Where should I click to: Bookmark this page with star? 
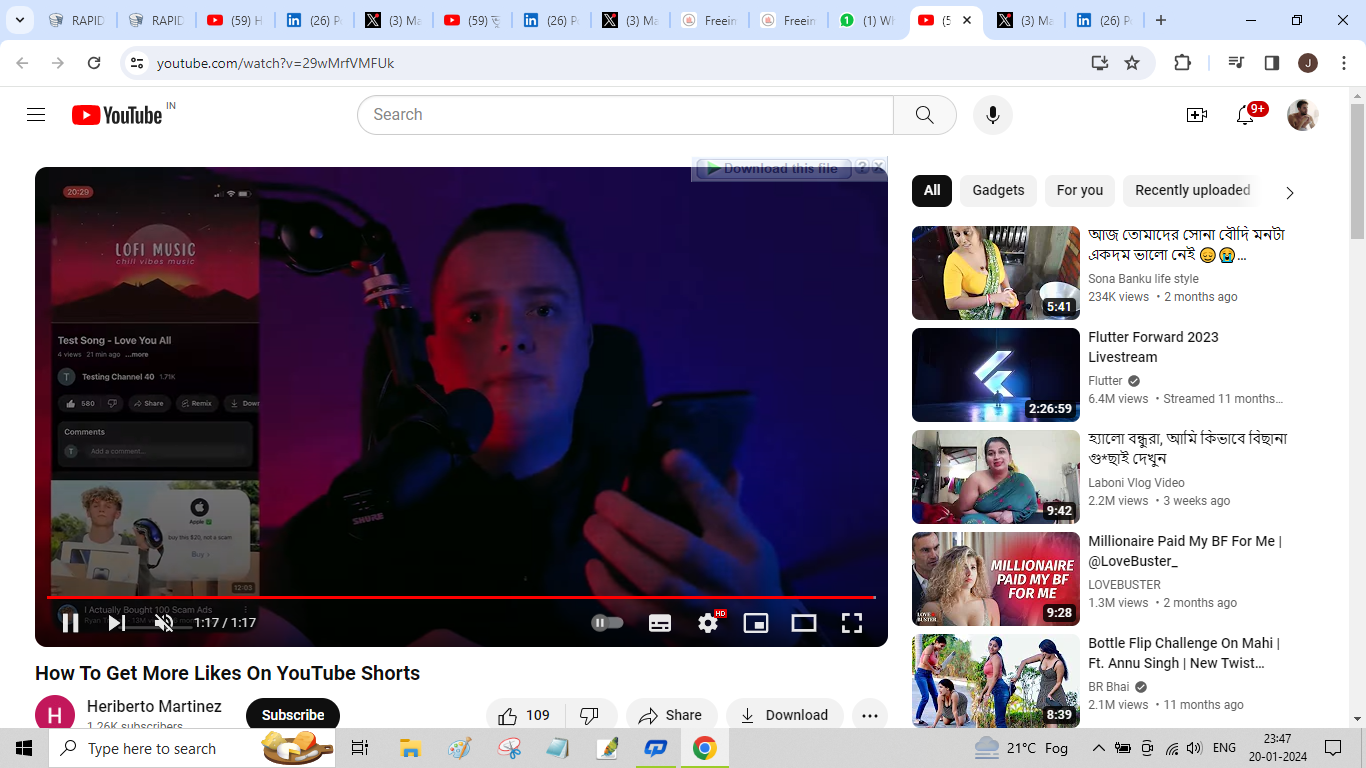click(x=1132, y=63)
